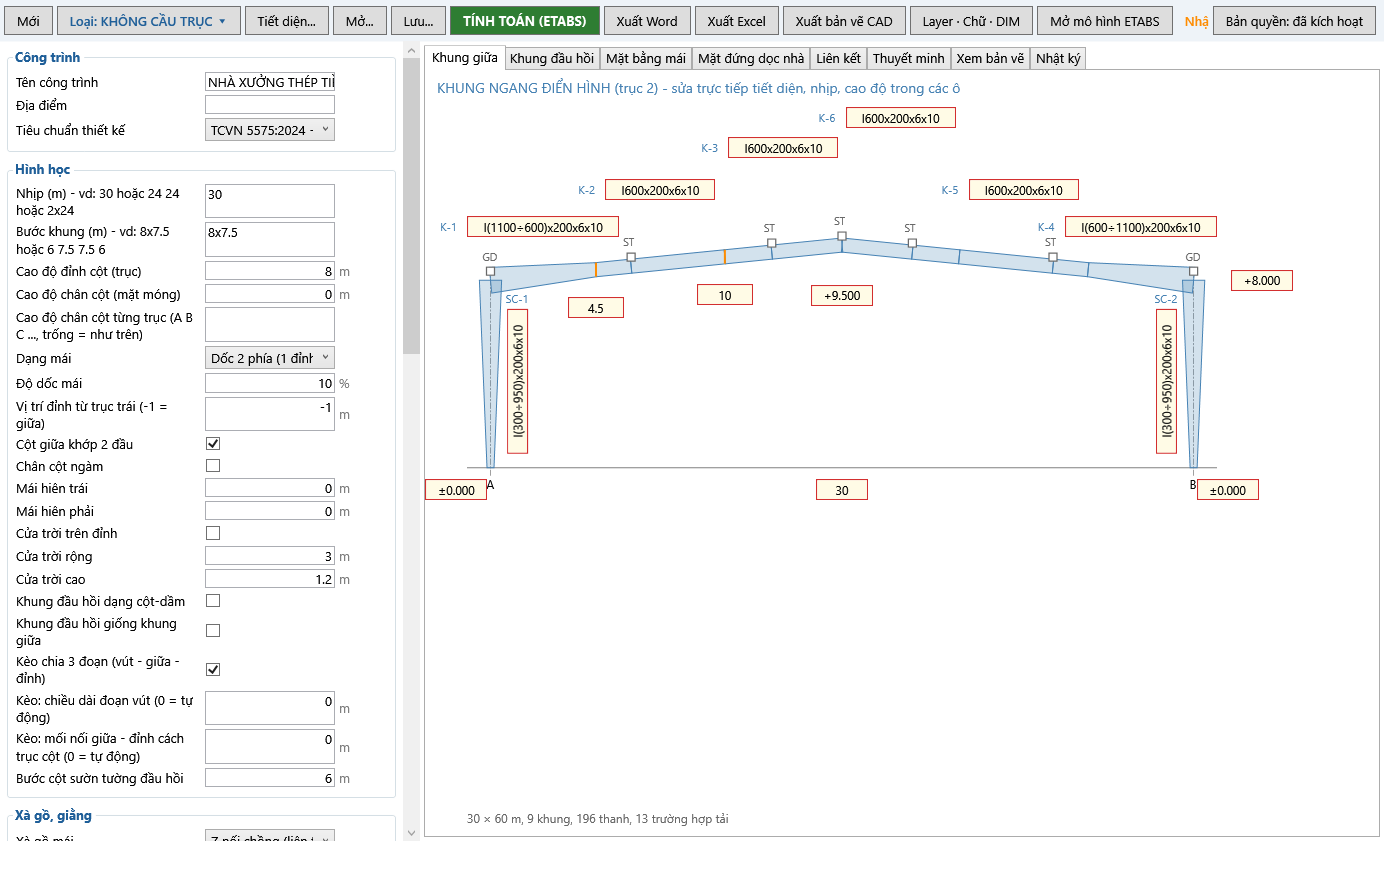Click the Nhịp (m) input field

[x=270, y=201]
